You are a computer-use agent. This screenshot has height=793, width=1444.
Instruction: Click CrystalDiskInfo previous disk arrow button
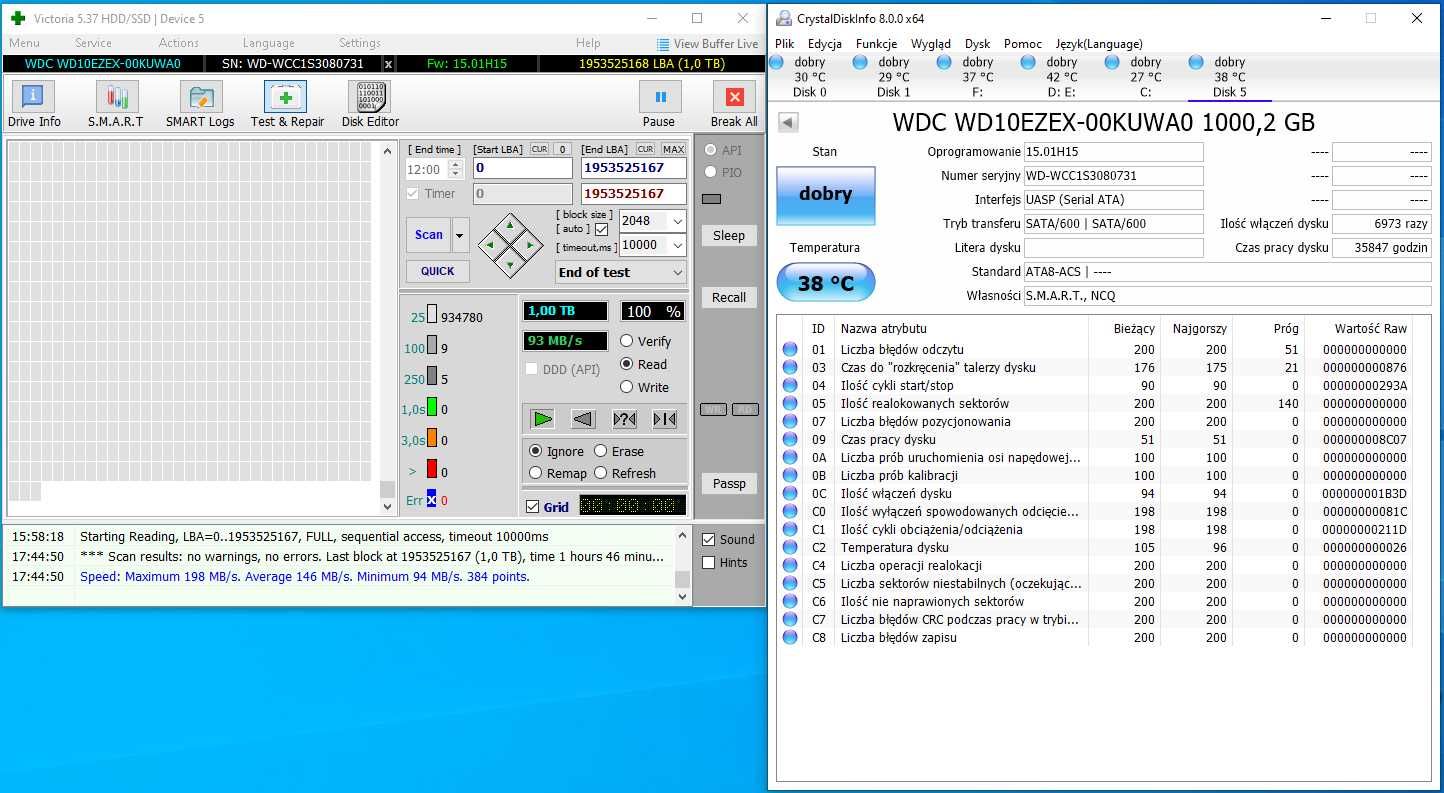pyautogui.click(x=788, y=122)
